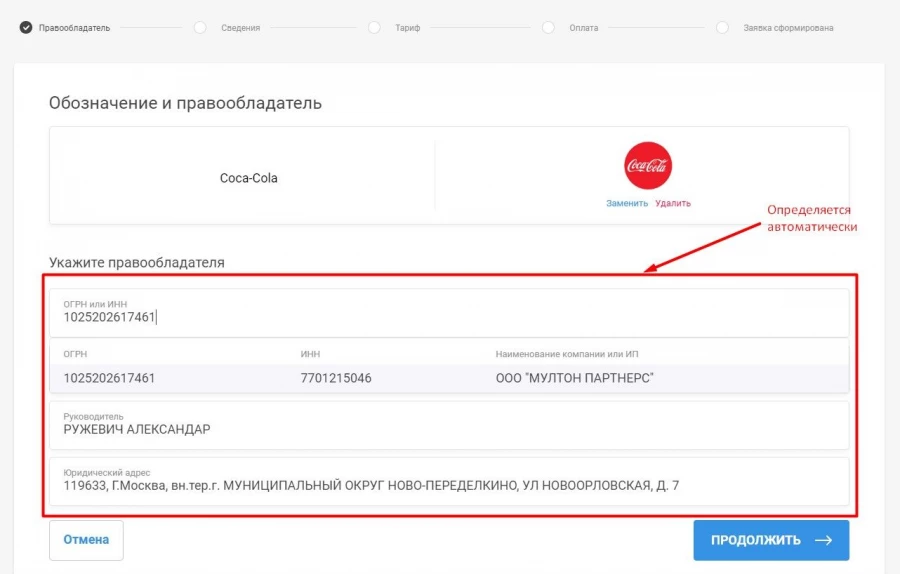The height and width of the screenshot is (574, 900).
Task: Click heading Обозначение и правообладатель
Action: click(x=185, y=103)
